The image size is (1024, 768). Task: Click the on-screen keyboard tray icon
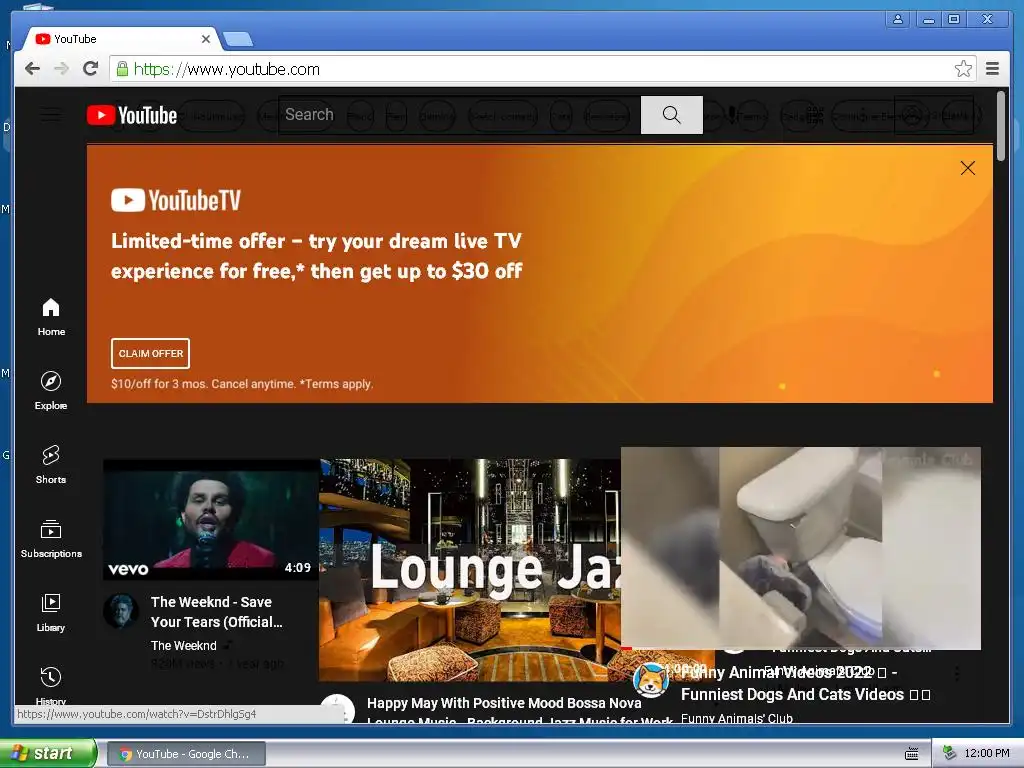coord(912,754)
